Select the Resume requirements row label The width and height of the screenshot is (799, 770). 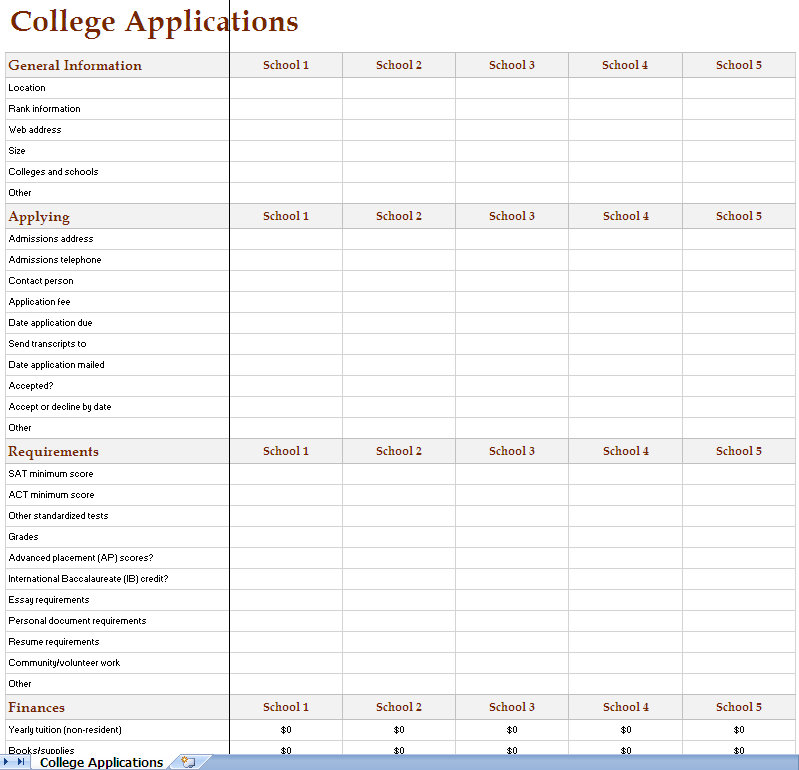tap(54, 642)
